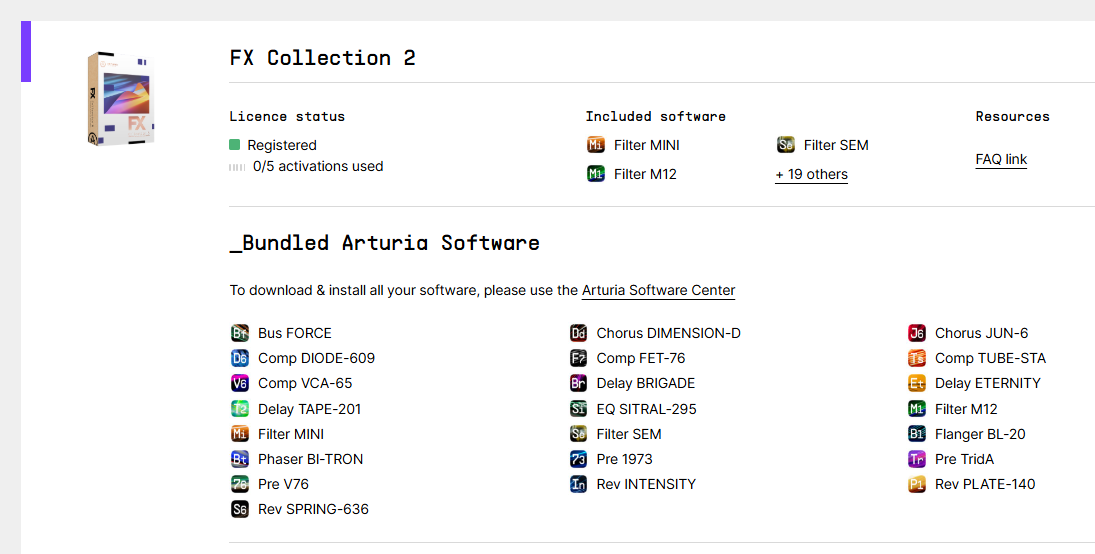Click the Delay ETERNITY icon
The image size is (1095, 554).
pyautogui.click(x=917, y=384)
